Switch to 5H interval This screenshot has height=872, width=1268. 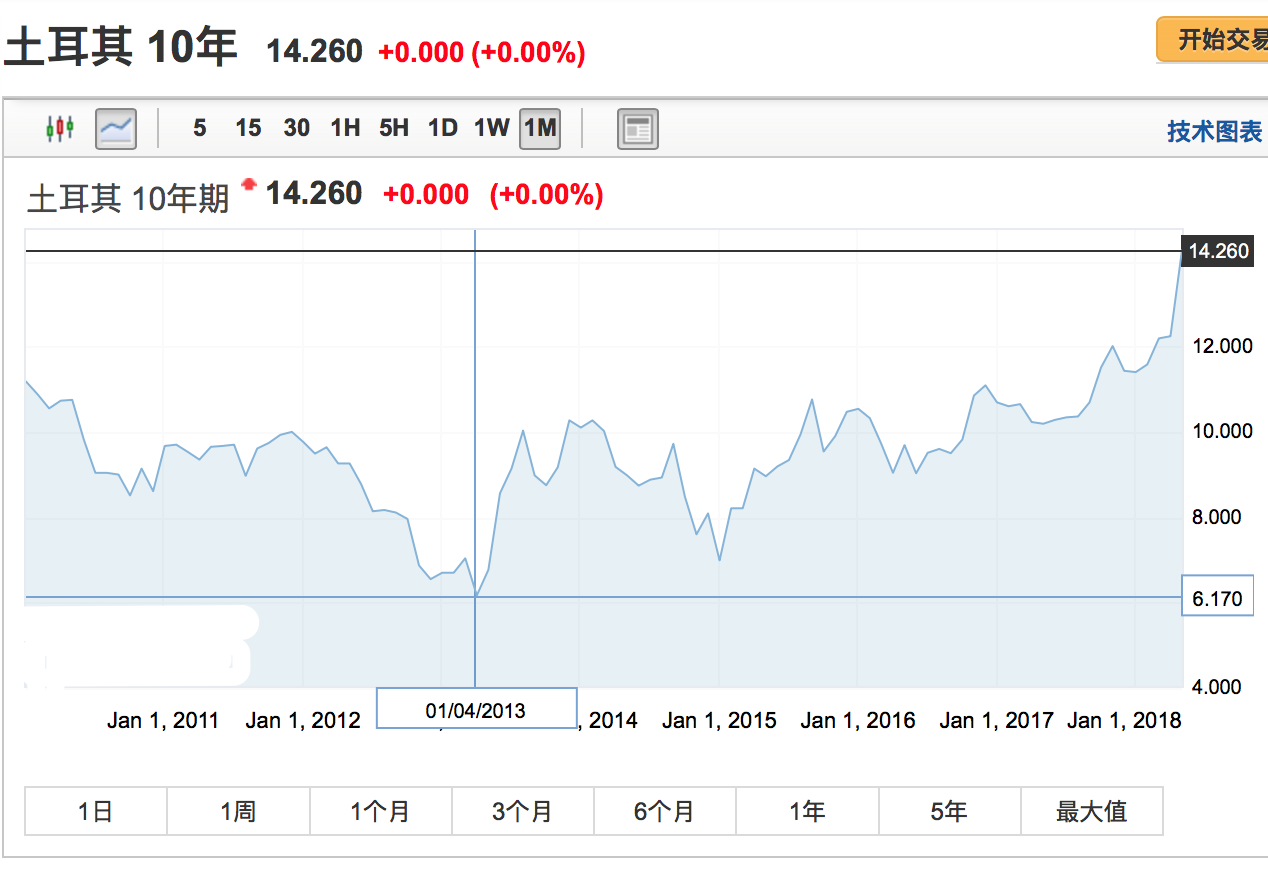[x=394, y=128]
